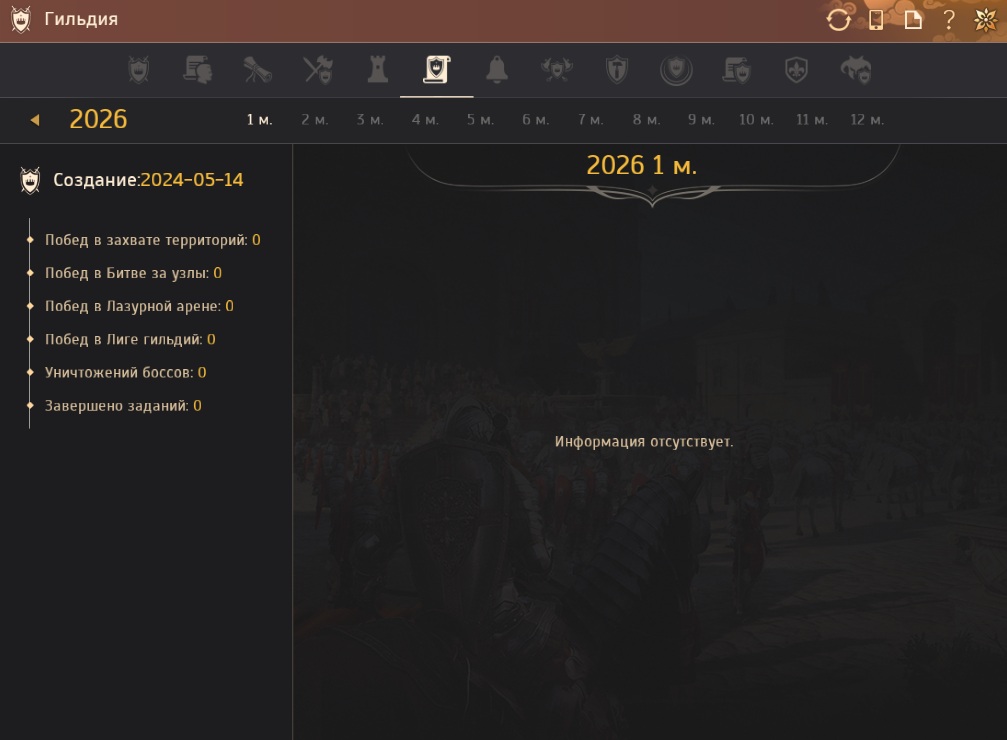Click the first guild shield tab icon
This screenshot has height=740, width=1007.
point(139,70)
